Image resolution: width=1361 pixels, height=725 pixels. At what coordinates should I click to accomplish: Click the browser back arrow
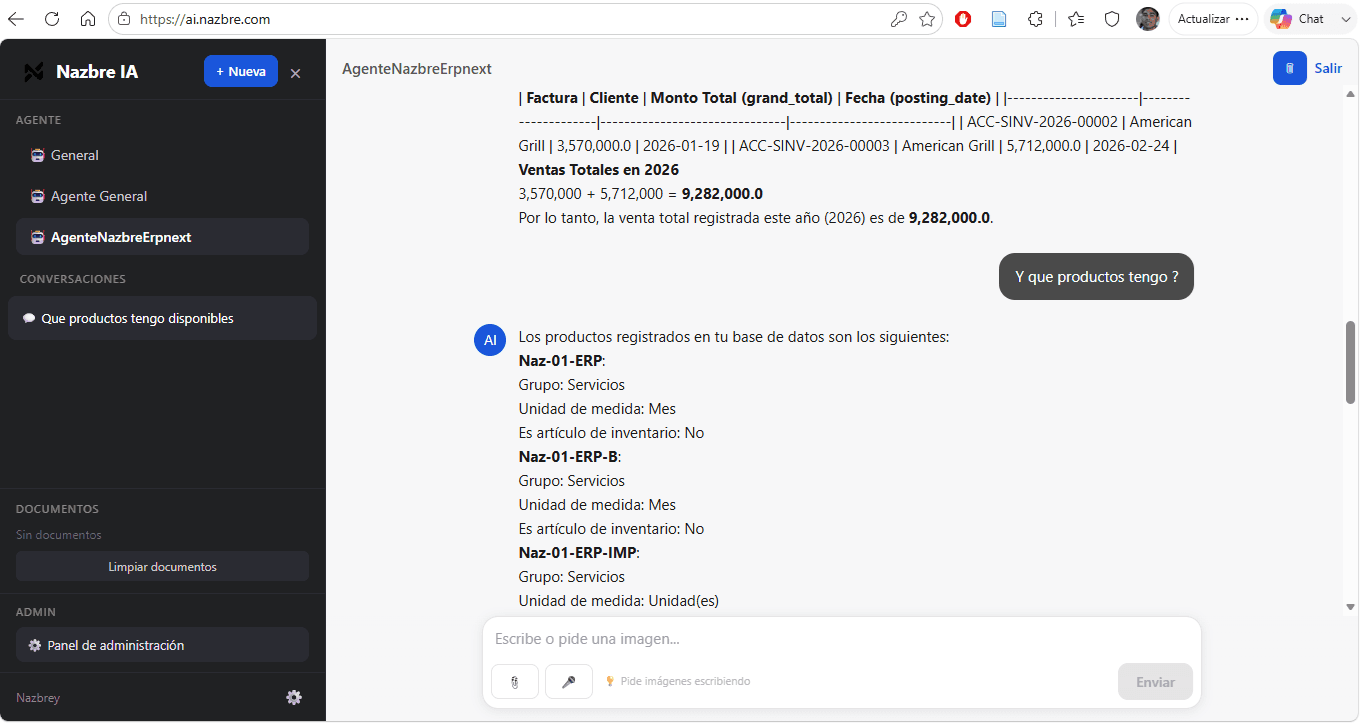[x=16, y=19]
